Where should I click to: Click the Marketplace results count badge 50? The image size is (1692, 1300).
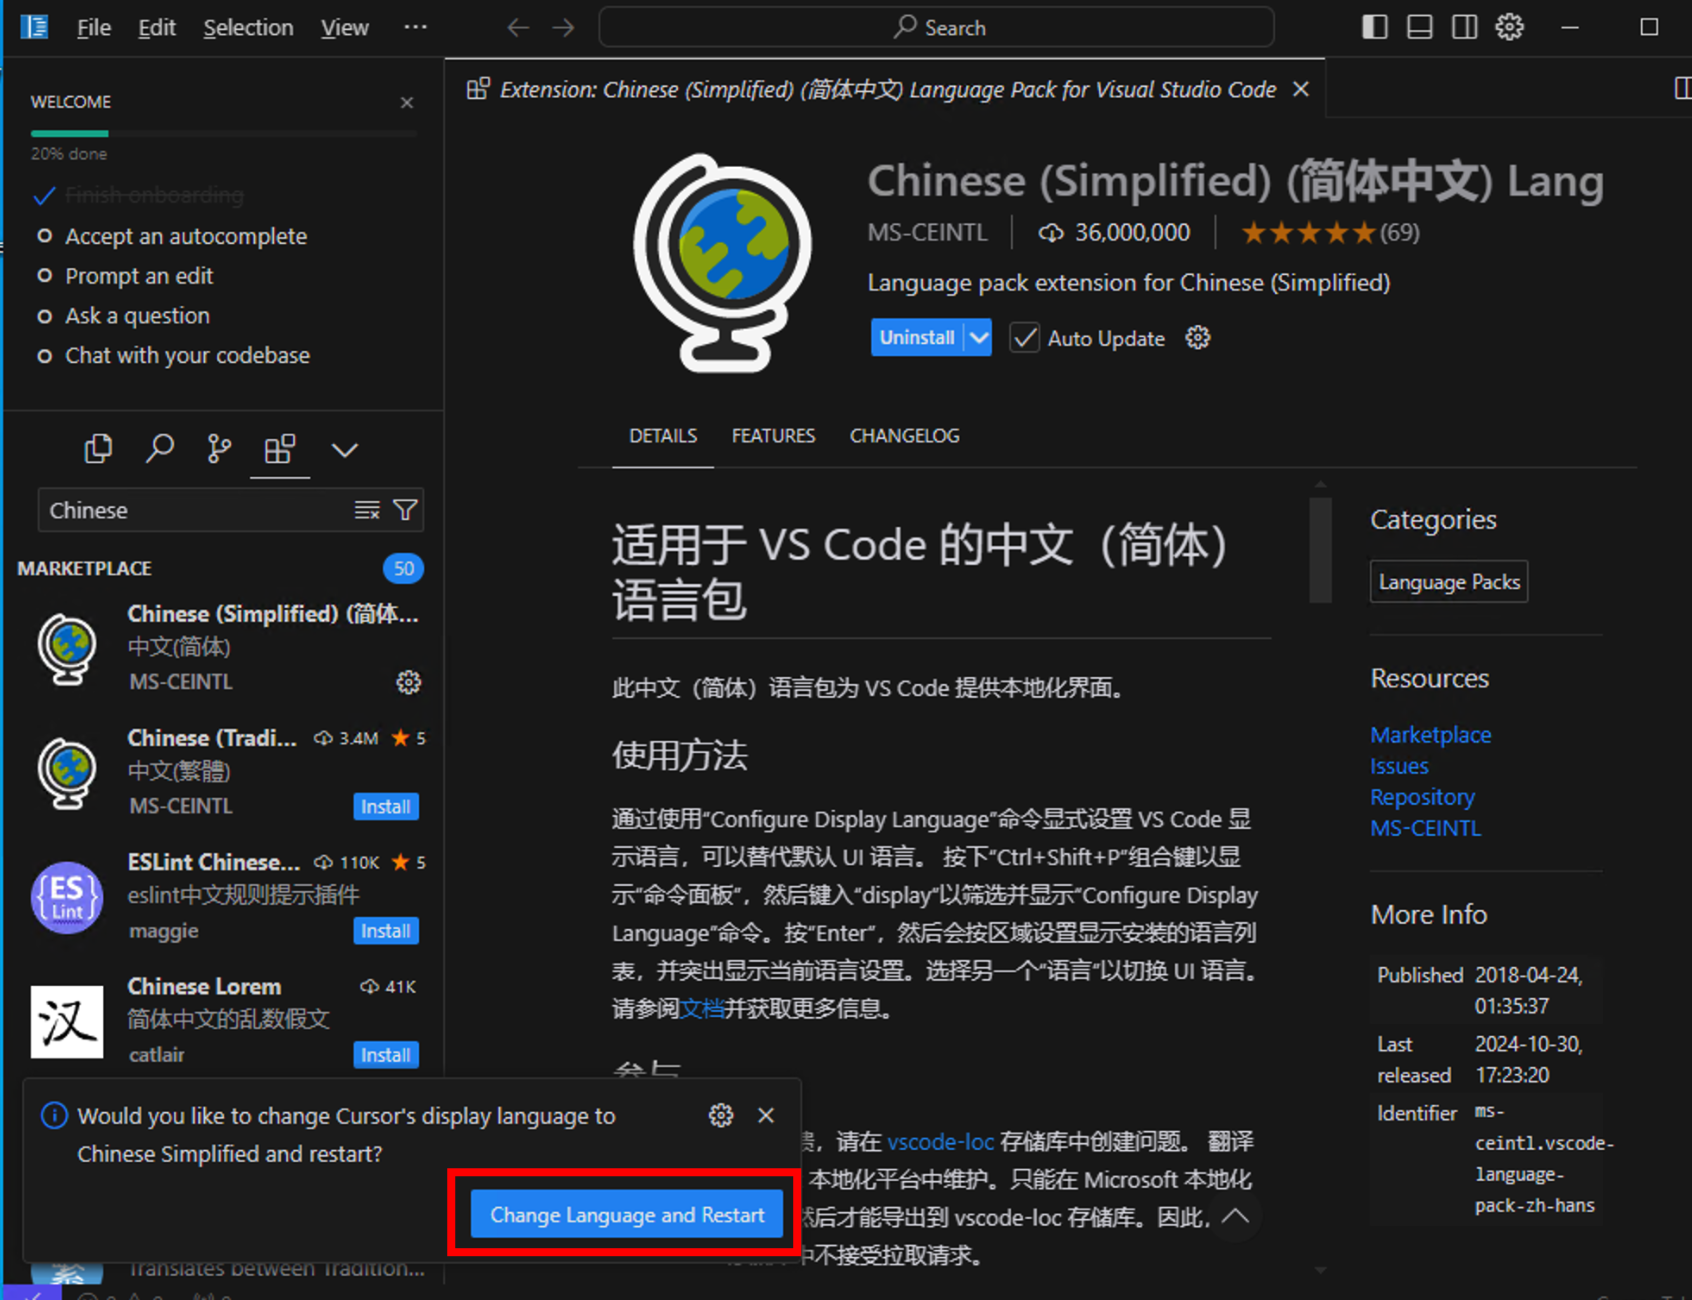(x=403, y=569)
